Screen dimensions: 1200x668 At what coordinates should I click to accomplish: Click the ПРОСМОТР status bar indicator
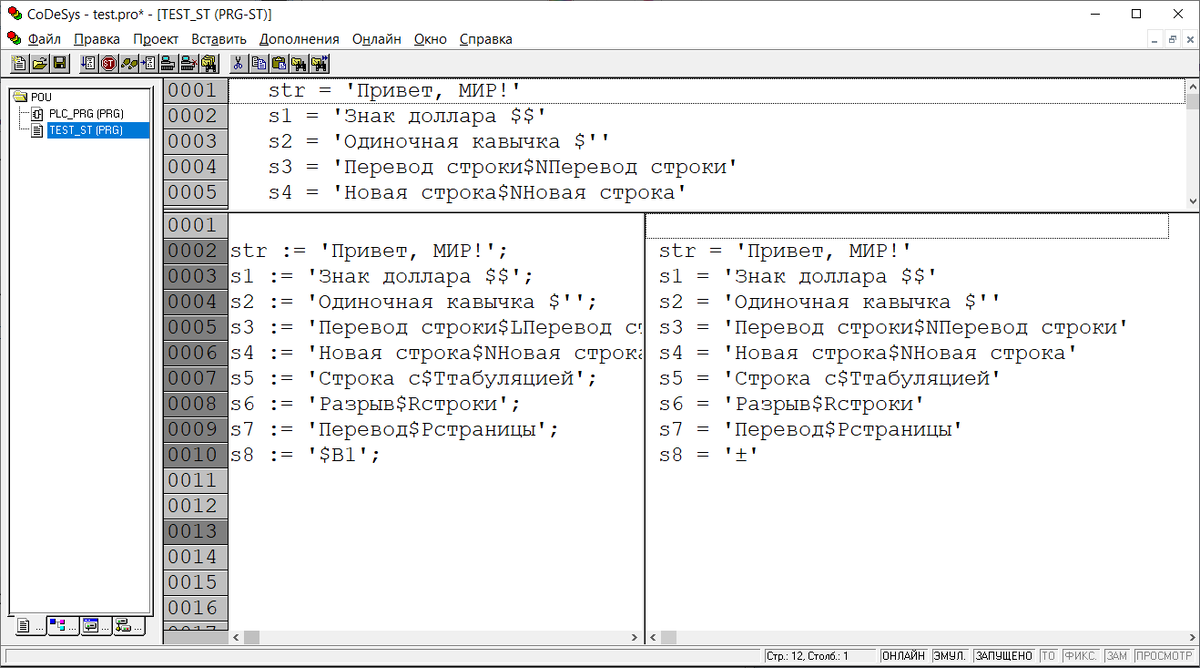[x=1163, y=656]
